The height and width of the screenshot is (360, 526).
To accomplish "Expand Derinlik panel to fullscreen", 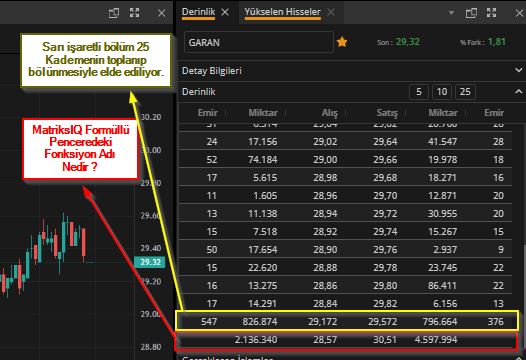I will (491, 13).
